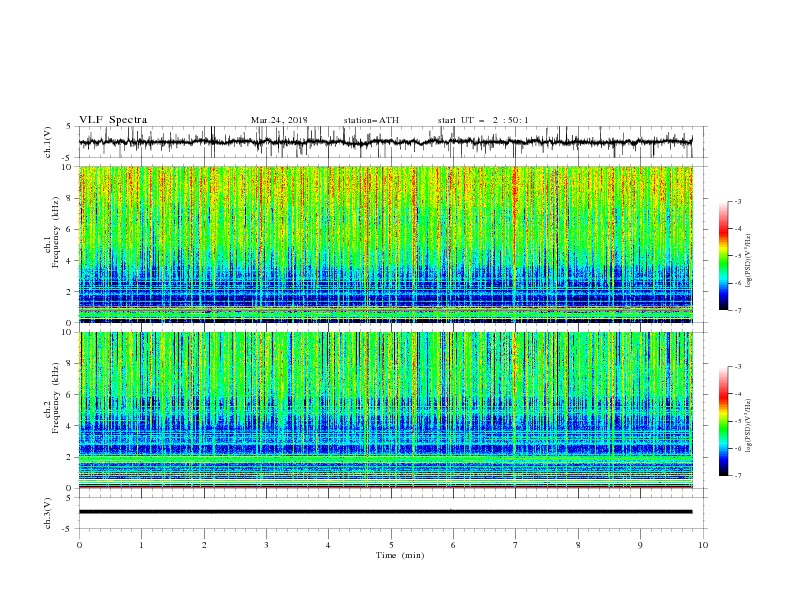This screenshot has width=792, height=612.
Task: Click time axis tick label "5"
Action: (391, 545)
